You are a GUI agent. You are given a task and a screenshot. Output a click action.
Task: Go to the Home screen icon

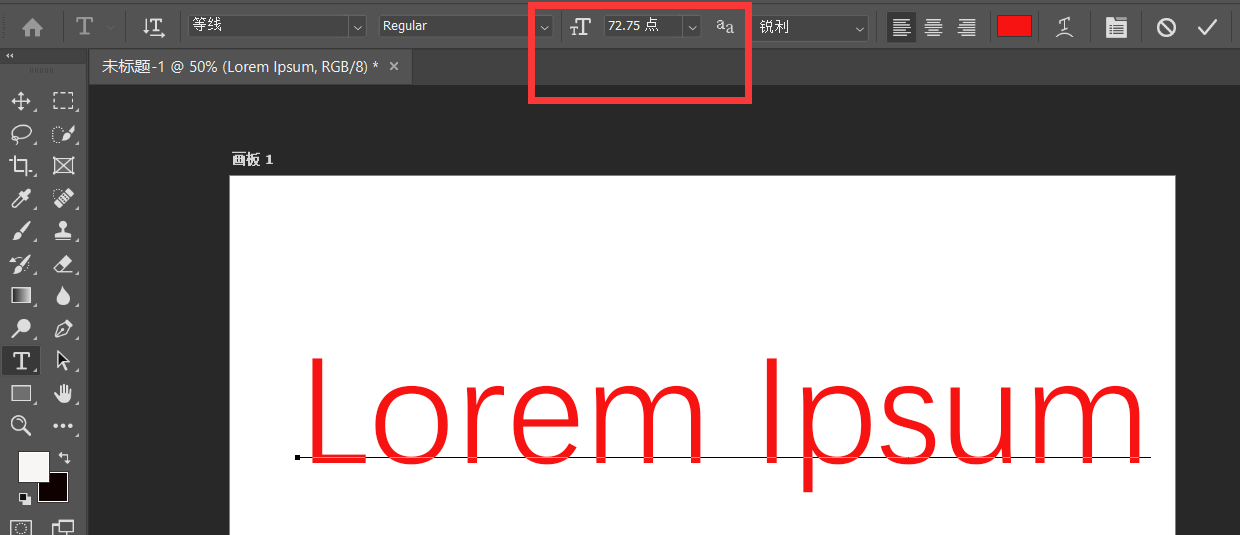(x=32, y=27)
